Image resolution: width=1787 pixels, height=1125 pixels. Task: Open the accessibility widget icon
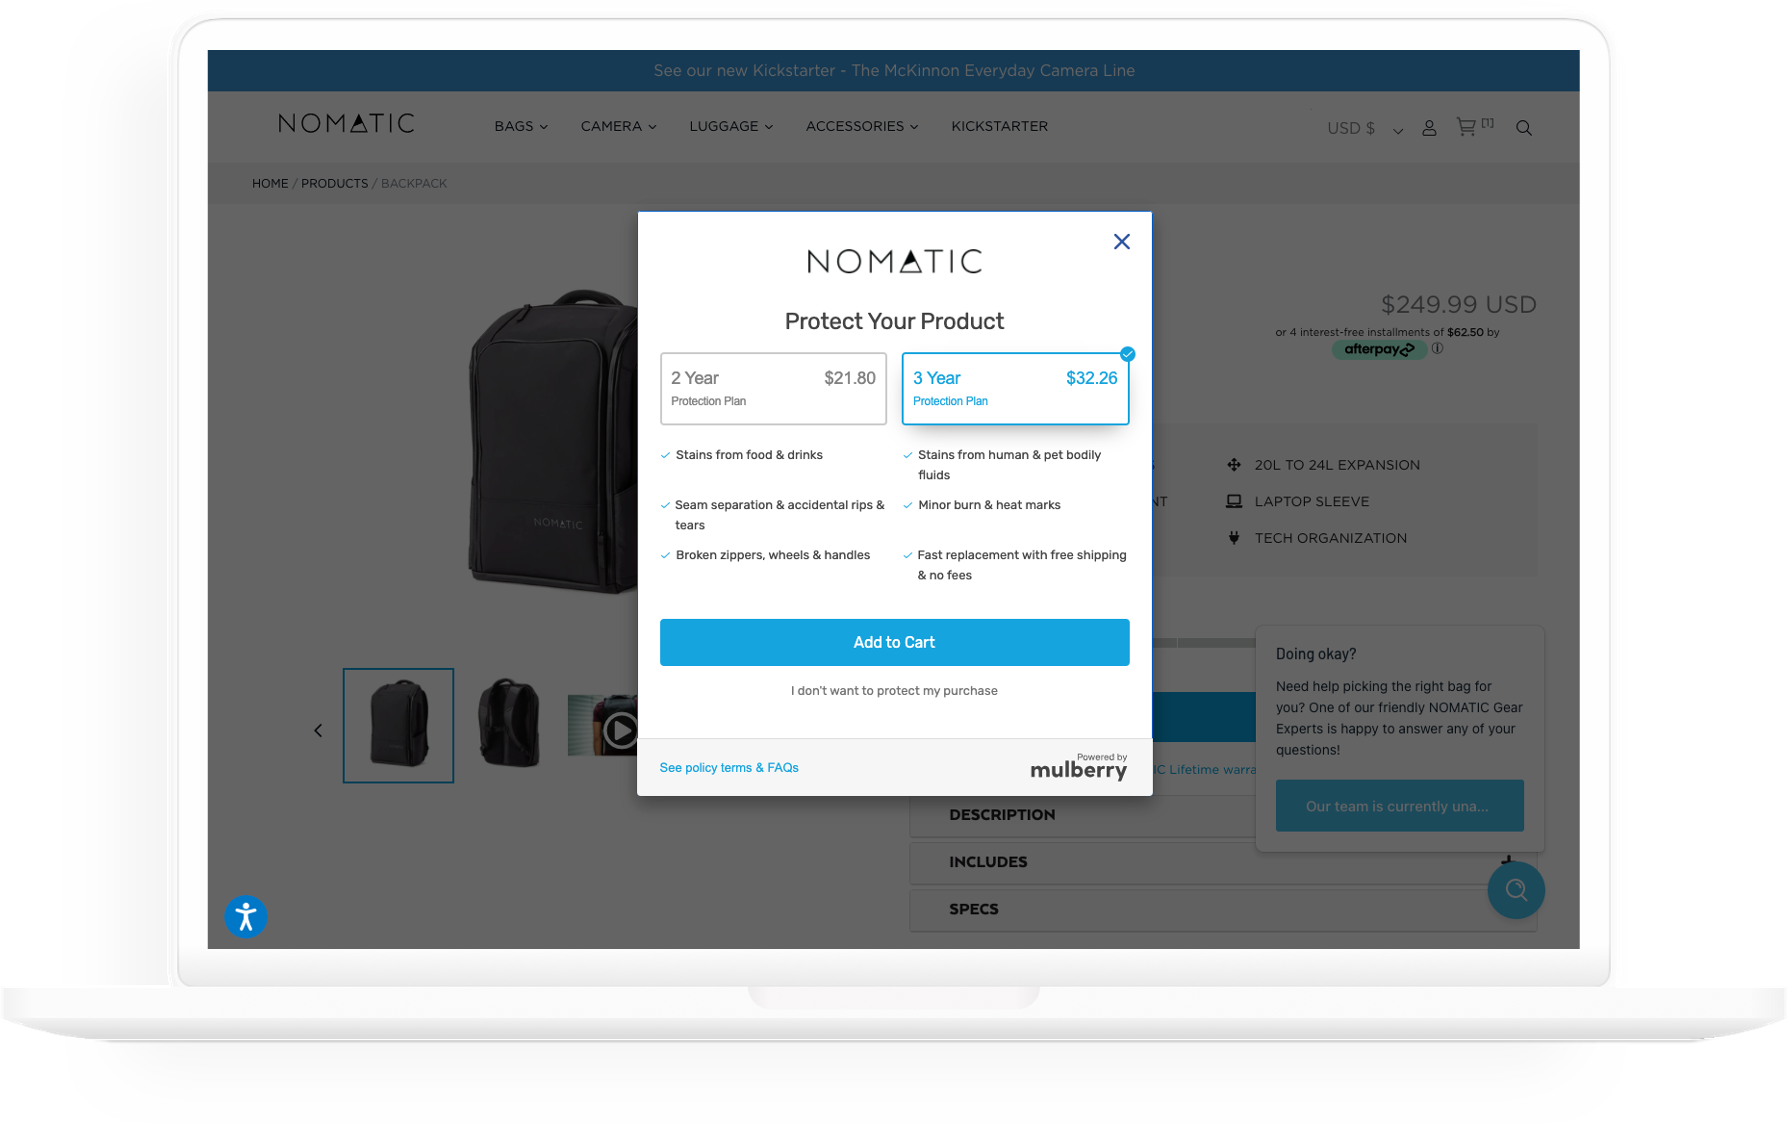pyautogui.click(x=246, y=916)
